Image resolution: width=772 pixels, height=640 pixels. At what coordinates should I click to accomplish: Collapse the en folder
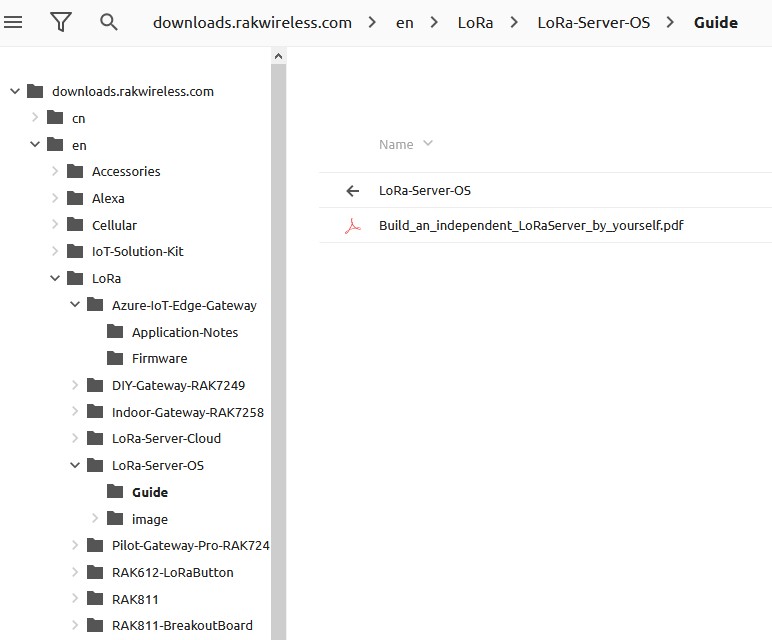pyautogui.click(x=35, y=144)
